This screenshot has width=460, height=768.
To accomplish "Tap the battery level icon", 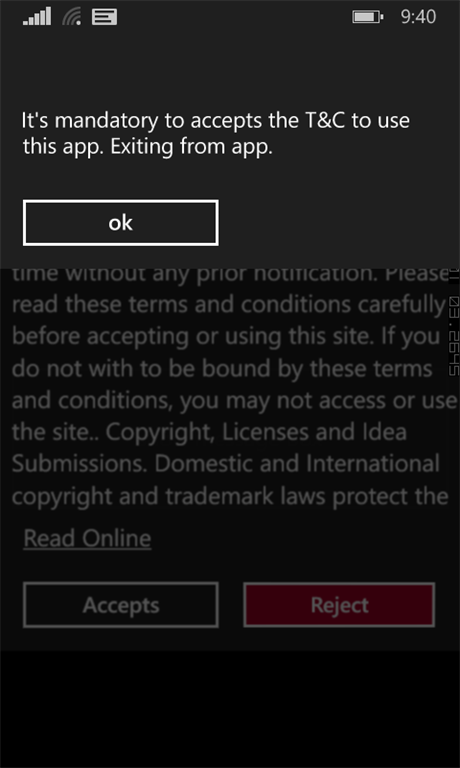I will pyautogui.click(x=368, y=17).
